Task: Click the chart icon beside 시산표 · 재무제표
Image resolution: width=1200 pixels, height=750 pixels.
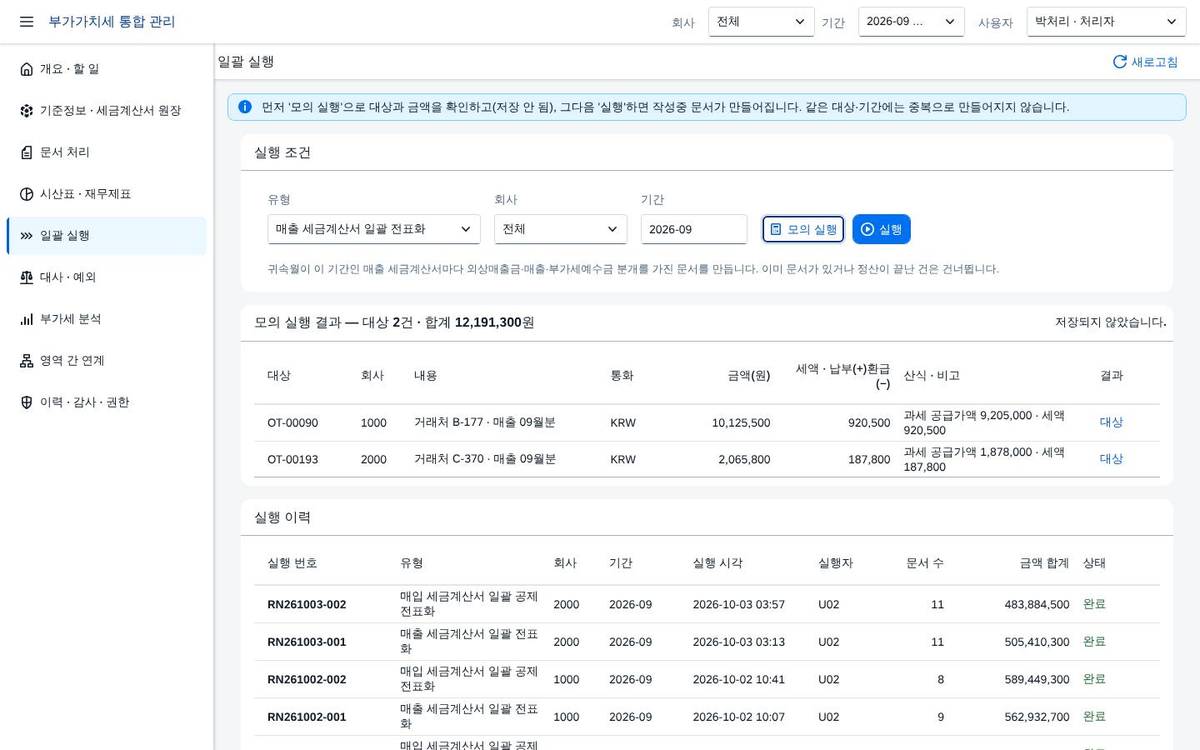Action: 27,194
